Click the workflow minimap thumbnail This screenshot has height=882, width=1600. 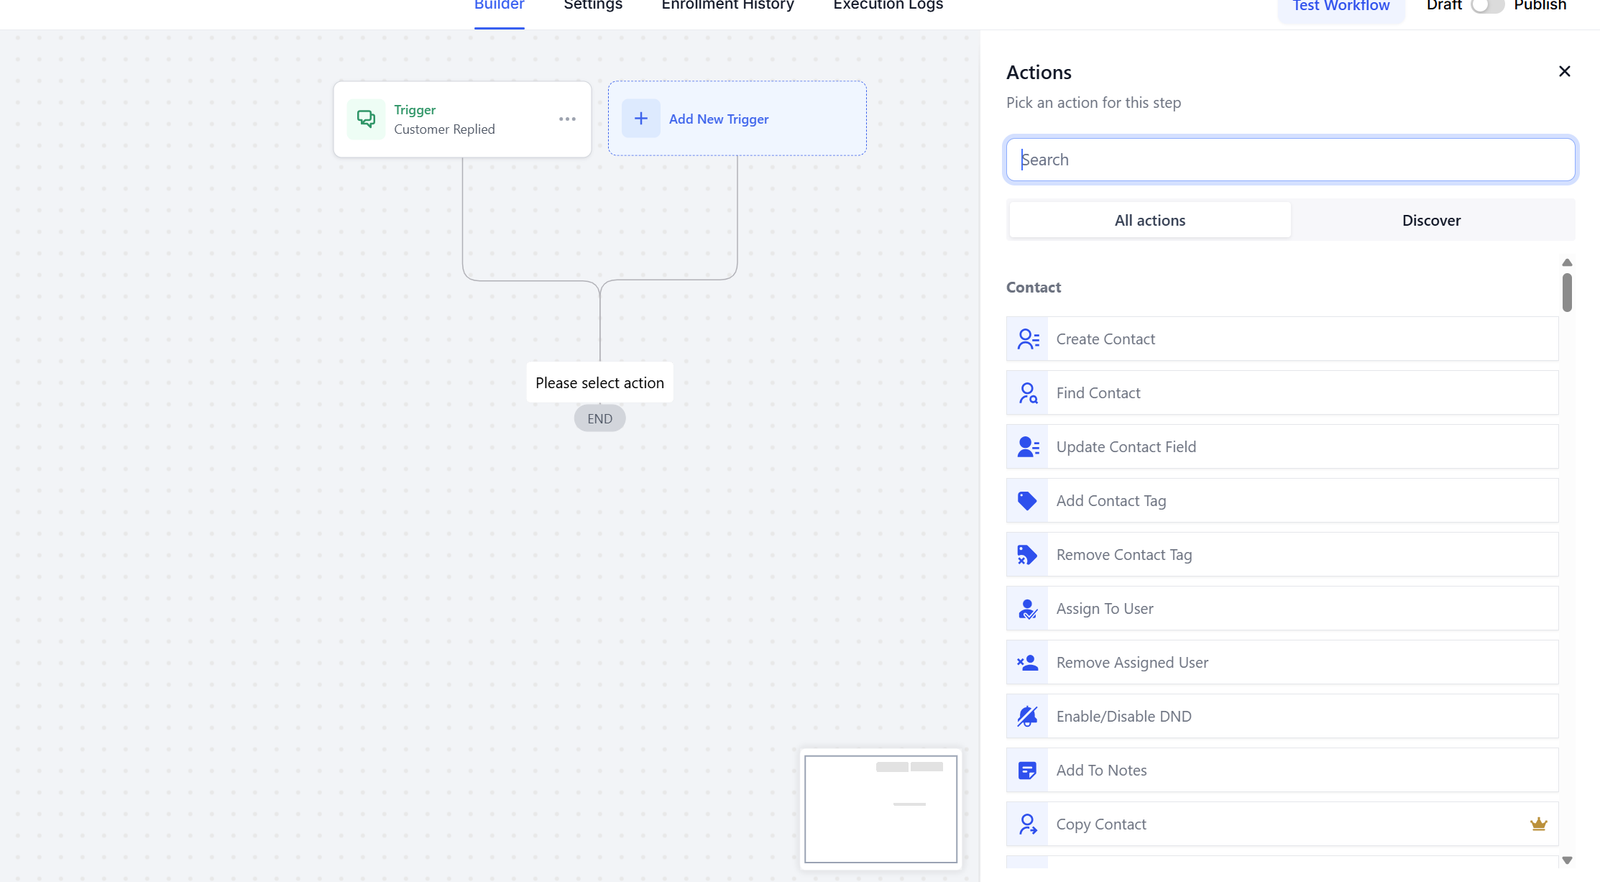tap(881, 809)
